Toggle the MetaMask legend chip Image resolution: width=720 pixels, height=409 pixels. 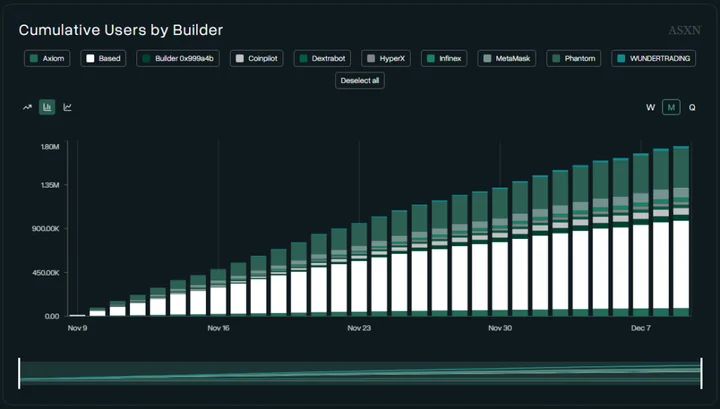pos(506,58)
